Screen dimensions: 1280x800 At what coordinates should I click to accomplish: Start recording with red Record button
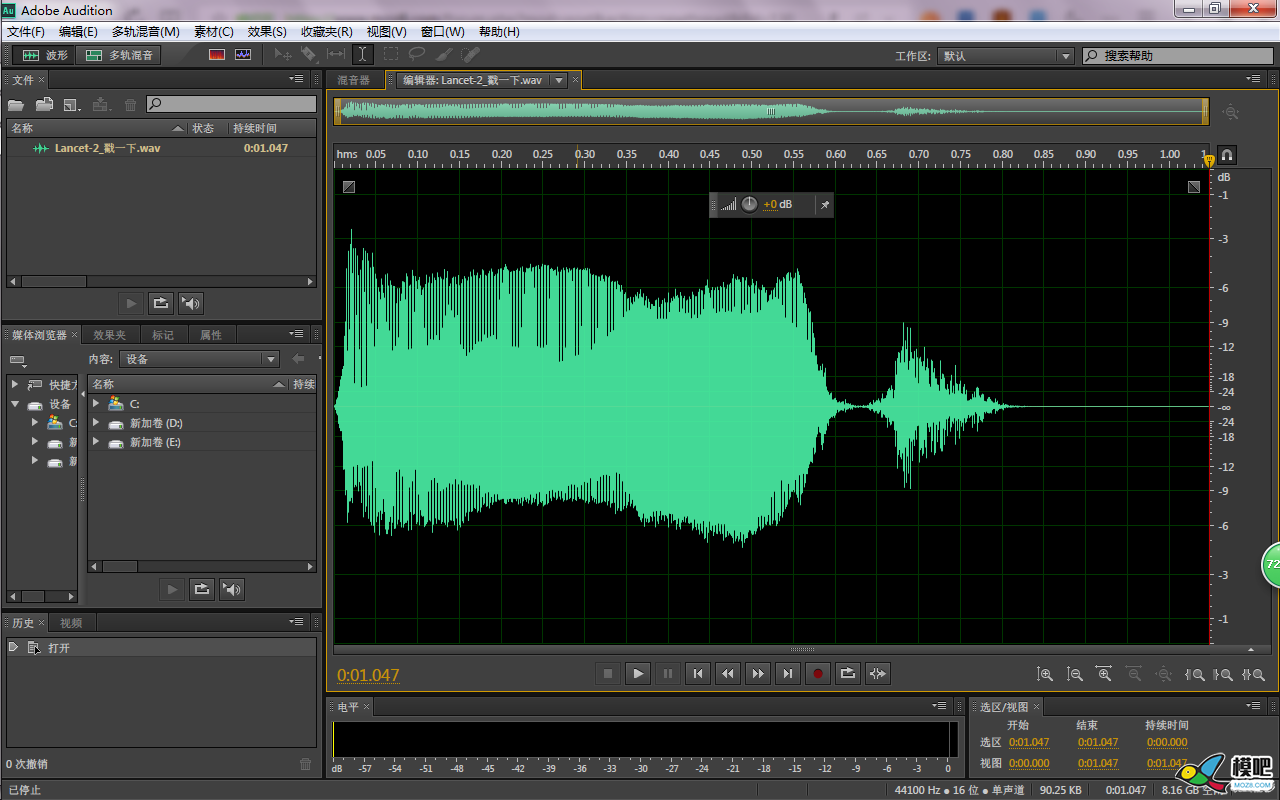coord(818,673)
